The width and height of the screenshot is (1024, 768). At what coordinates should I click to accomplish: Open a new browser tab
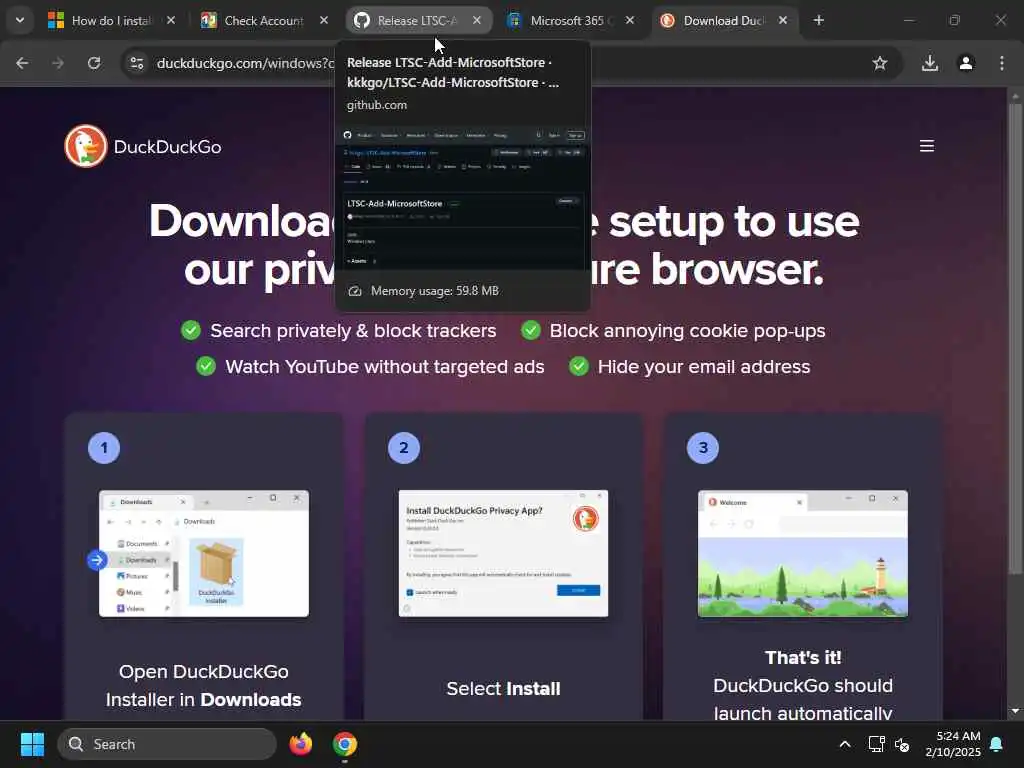coord(818,20)
